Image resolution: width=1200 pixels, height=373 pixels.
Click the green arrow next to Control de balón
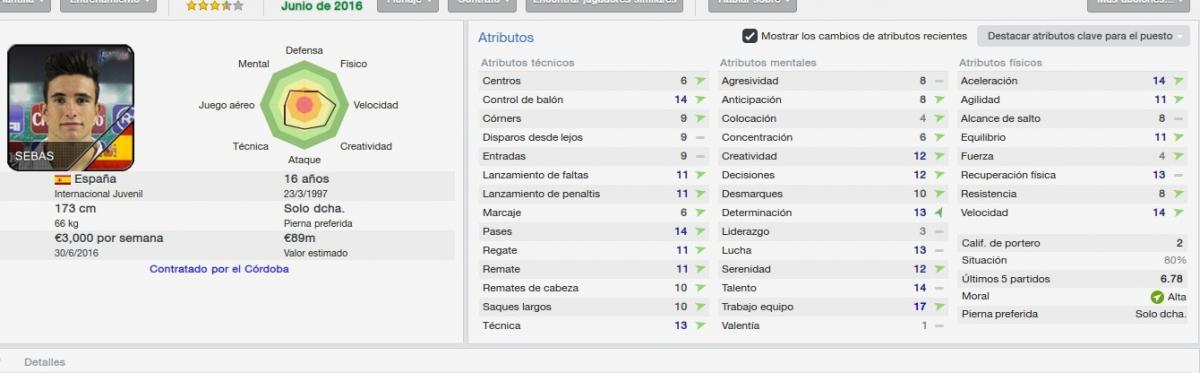699,100
